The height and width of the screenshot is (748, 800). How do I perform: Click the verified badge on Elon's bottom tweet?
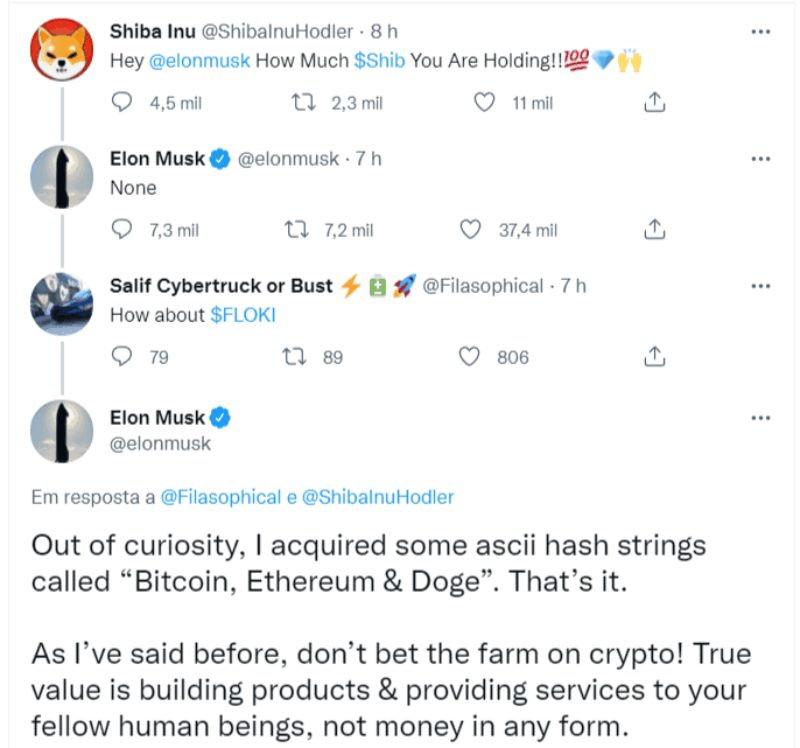pyautogui.click(x=218, y=417)
